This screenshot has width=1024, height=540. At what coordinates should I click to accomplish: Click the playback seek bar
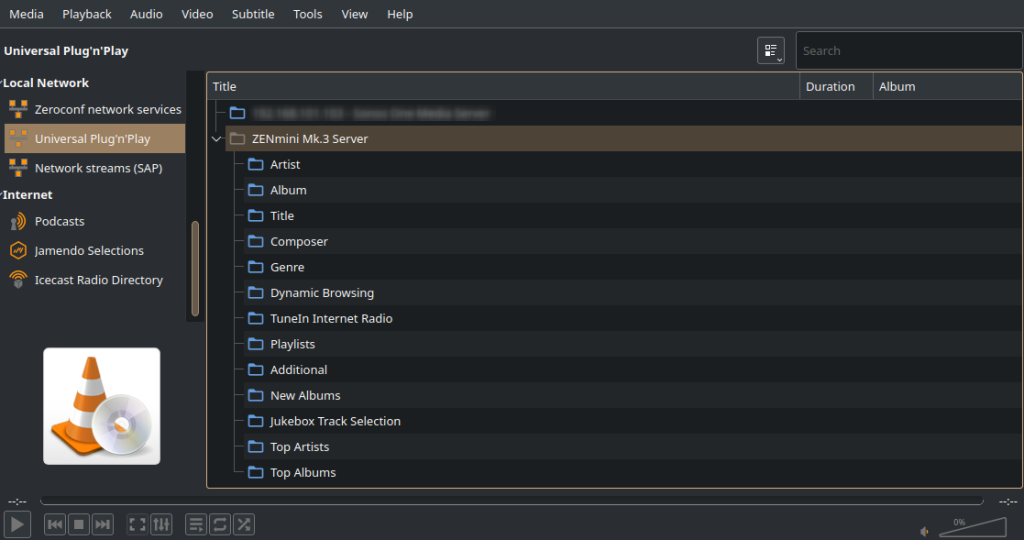pos(512,501)
